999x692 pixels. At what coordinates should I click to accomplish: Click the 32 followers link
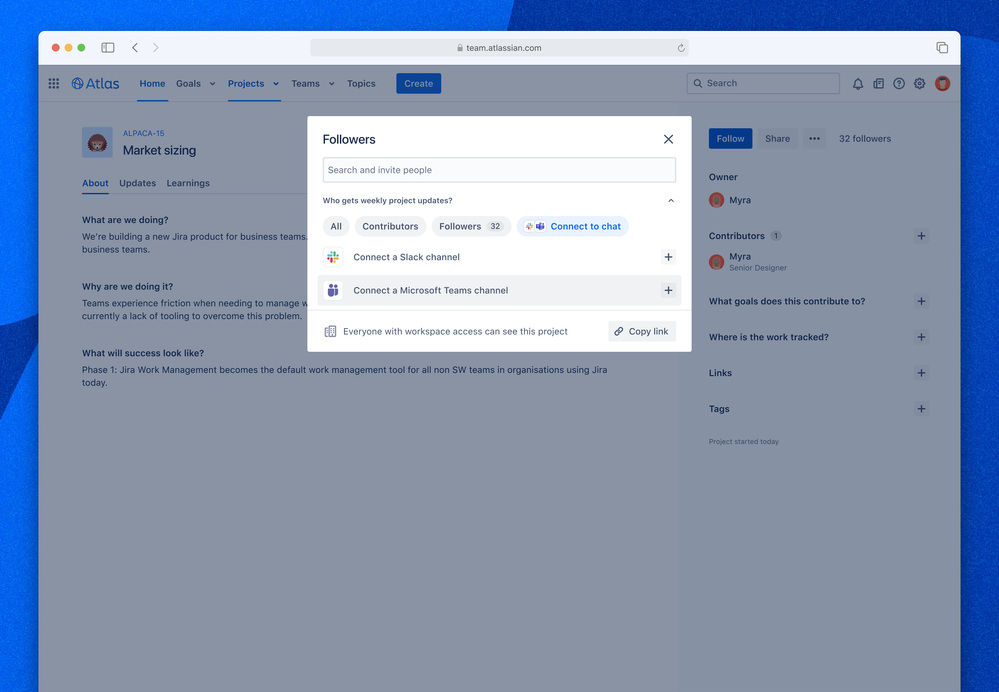pyautogui.click(x=865, y=138)
